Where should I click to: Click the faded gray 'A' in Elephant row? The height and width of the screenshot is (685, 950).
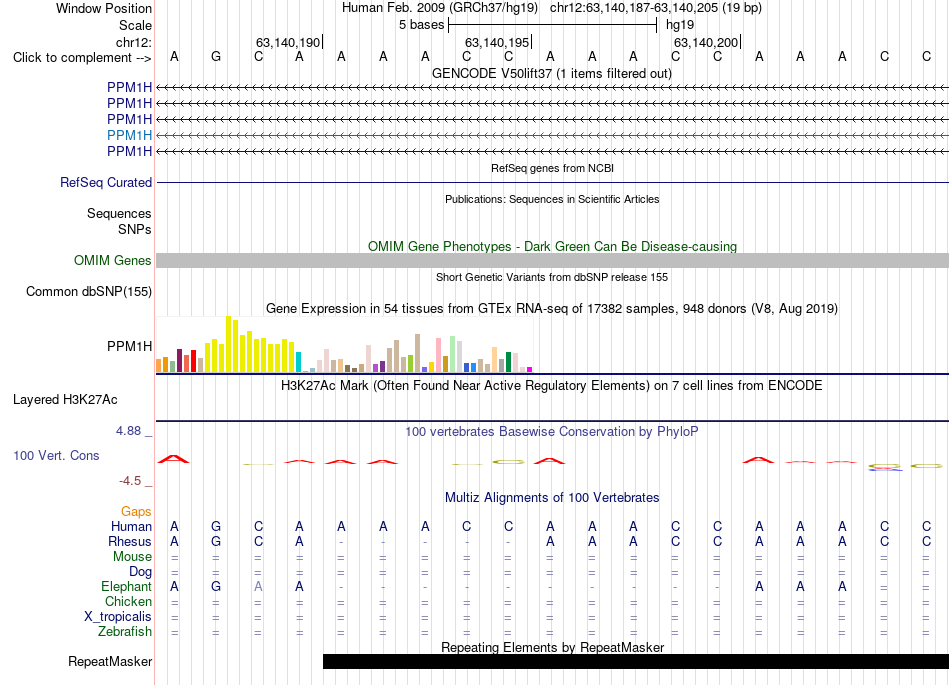click(x=258, y=586)
